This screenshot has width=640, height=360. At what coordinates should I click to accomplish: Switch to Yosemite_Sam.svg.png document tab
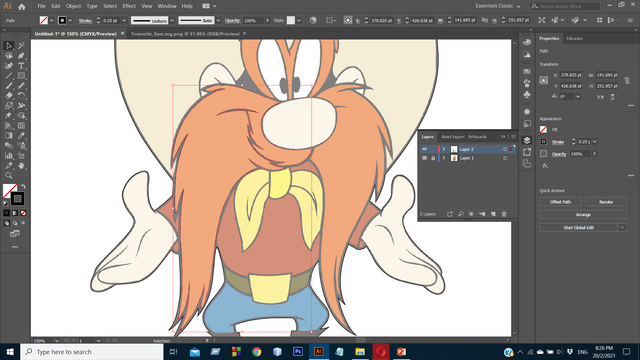pyautogui.click(x=185, y=34)
